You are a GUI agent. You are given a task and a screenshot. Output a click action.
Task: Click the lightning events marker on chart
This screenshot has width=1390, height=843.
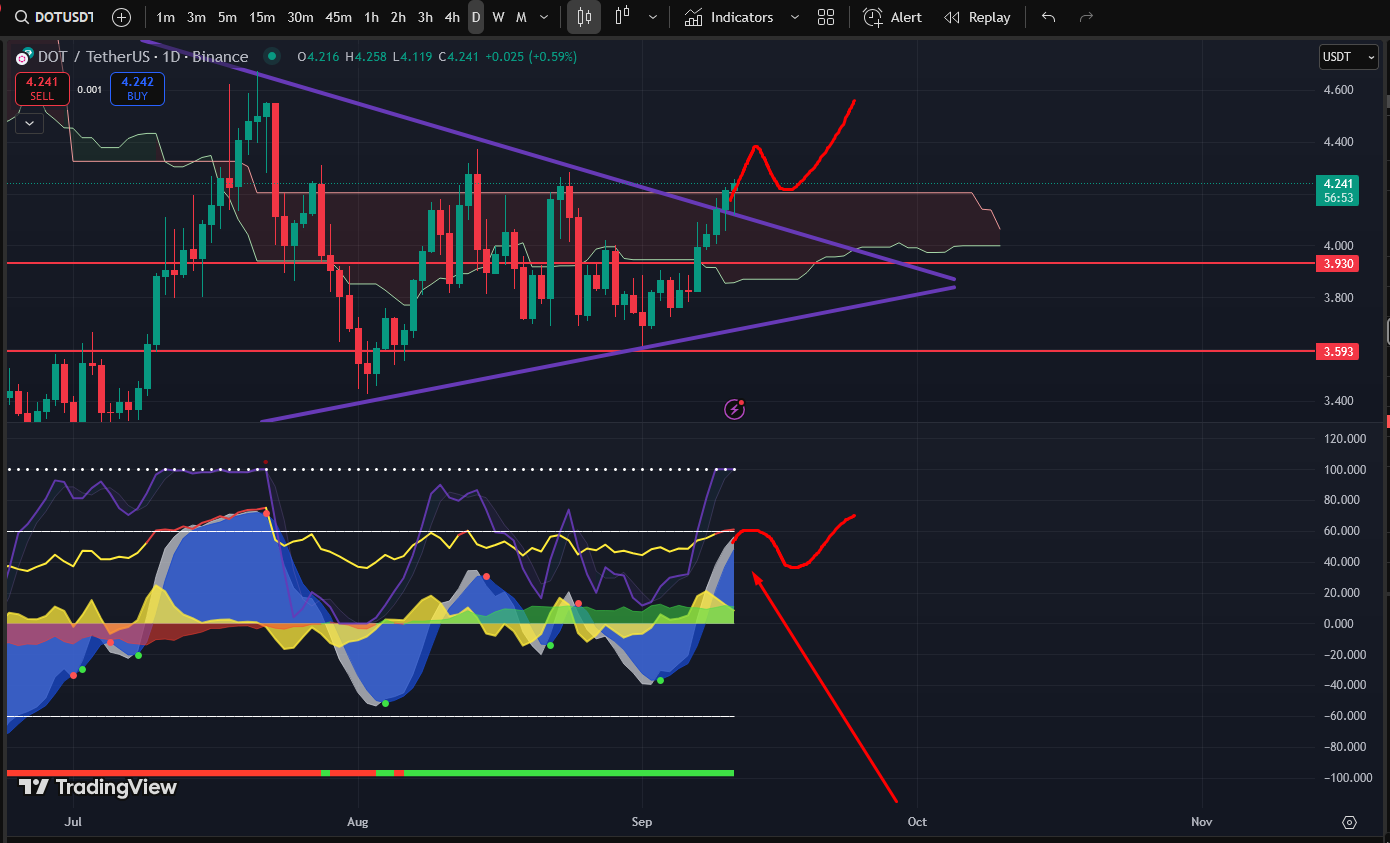pos(735,408)
